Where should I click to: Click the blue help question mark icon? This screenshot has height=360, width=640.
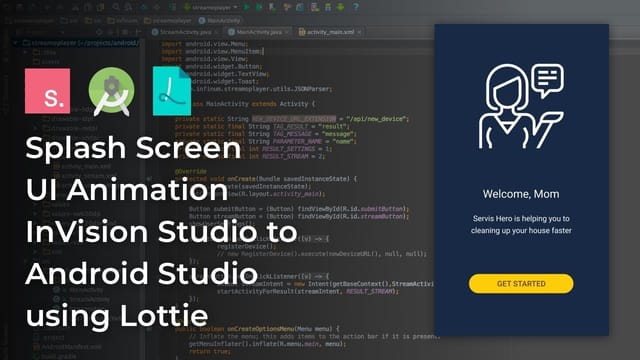[356, 7]
